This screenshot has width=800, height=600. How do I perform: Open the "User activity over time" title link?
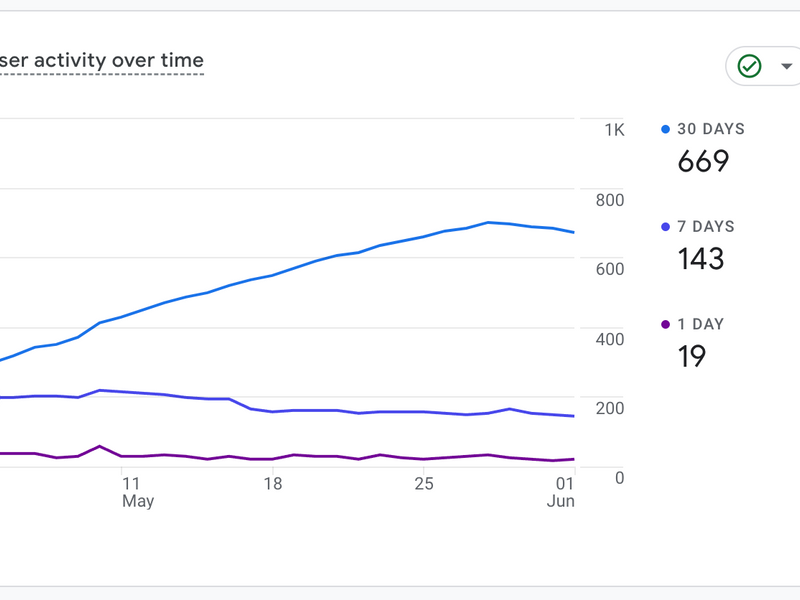click(x=102, y=61)
